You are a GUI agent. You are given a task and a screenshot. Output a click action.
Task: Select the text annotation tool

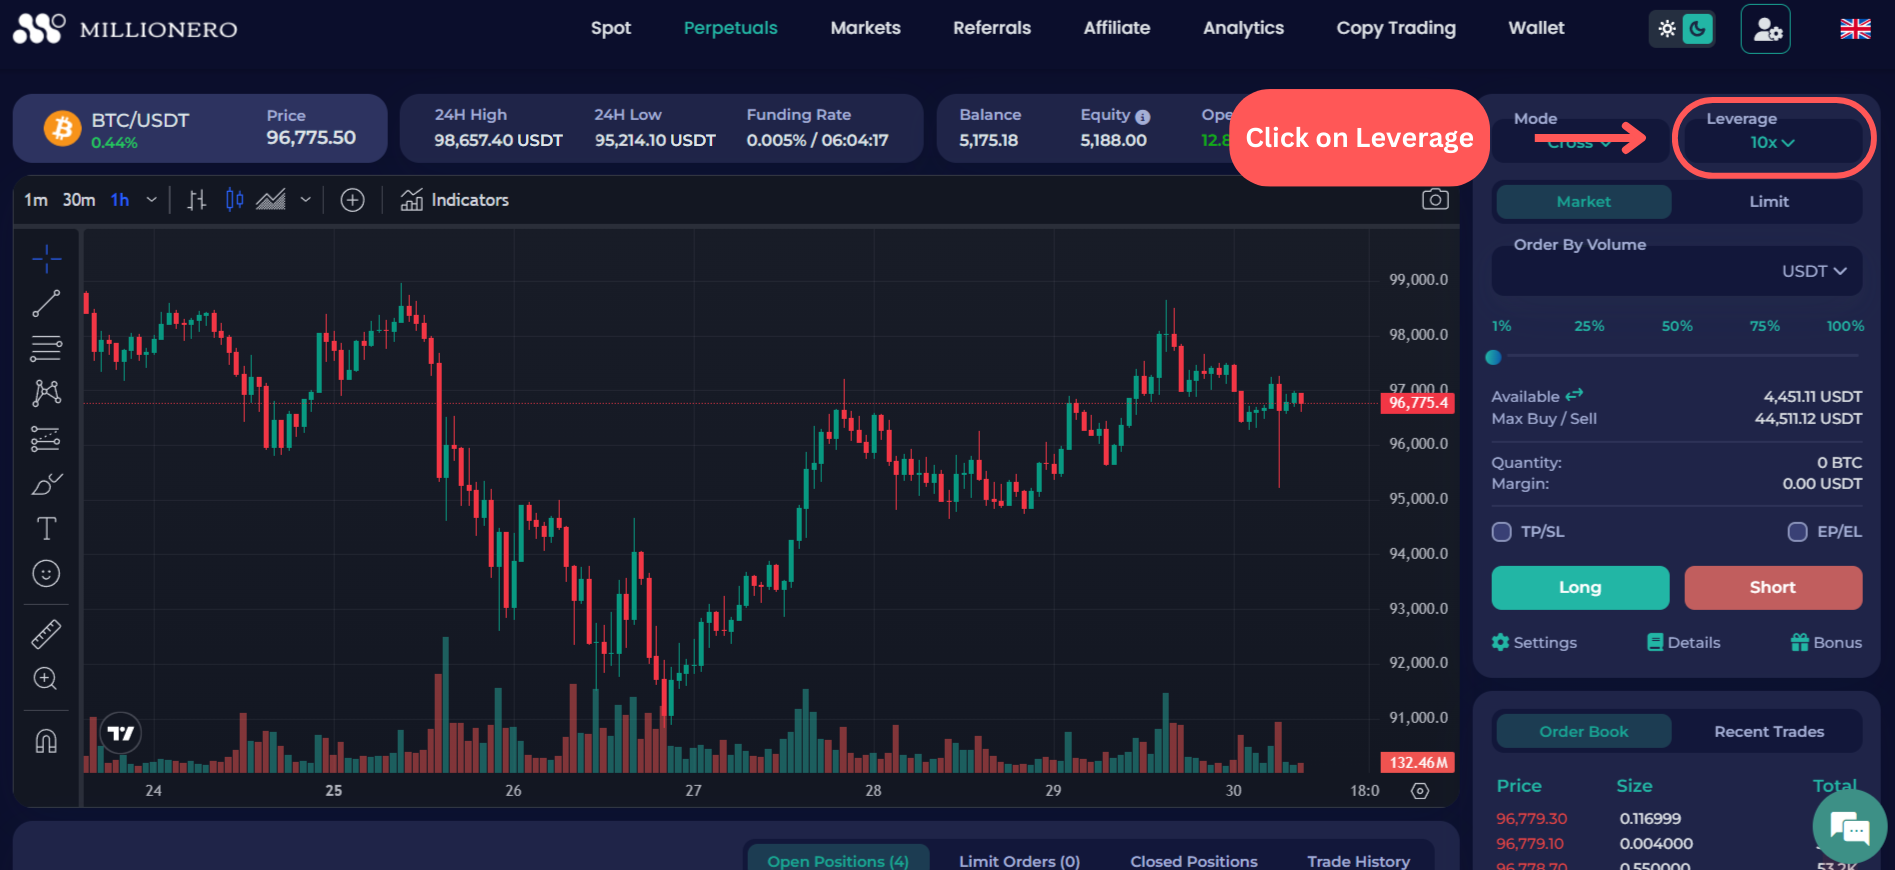46,528
